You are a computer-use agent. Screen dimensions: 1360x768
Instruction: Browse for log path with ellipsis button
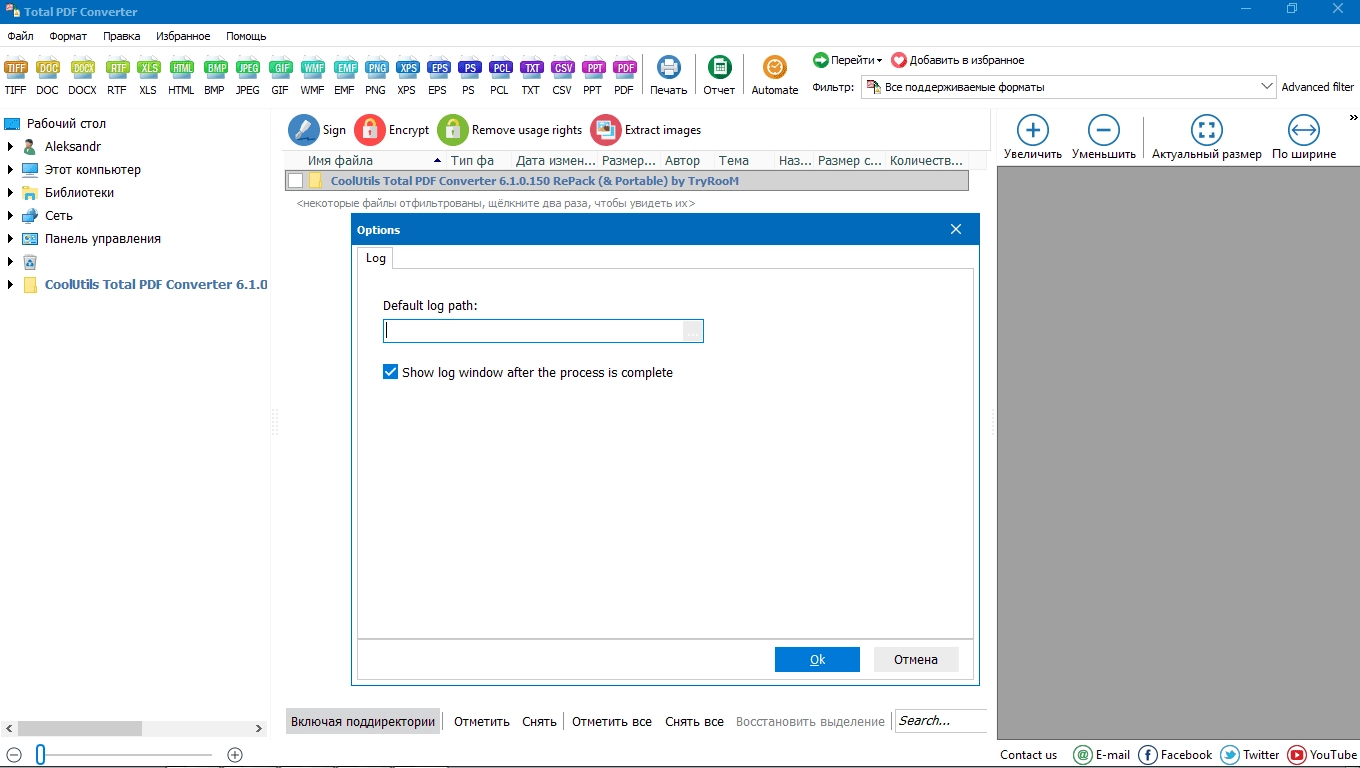click(693, 331)
